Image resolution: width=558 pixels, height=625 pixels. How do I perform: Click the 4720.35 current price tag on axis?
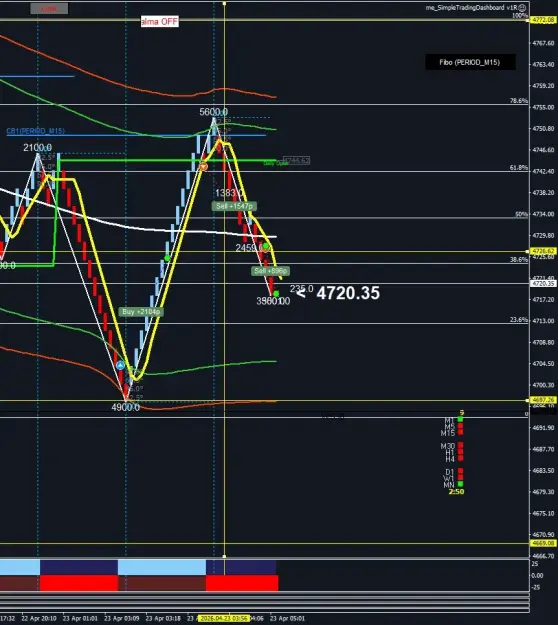point(544,284)
